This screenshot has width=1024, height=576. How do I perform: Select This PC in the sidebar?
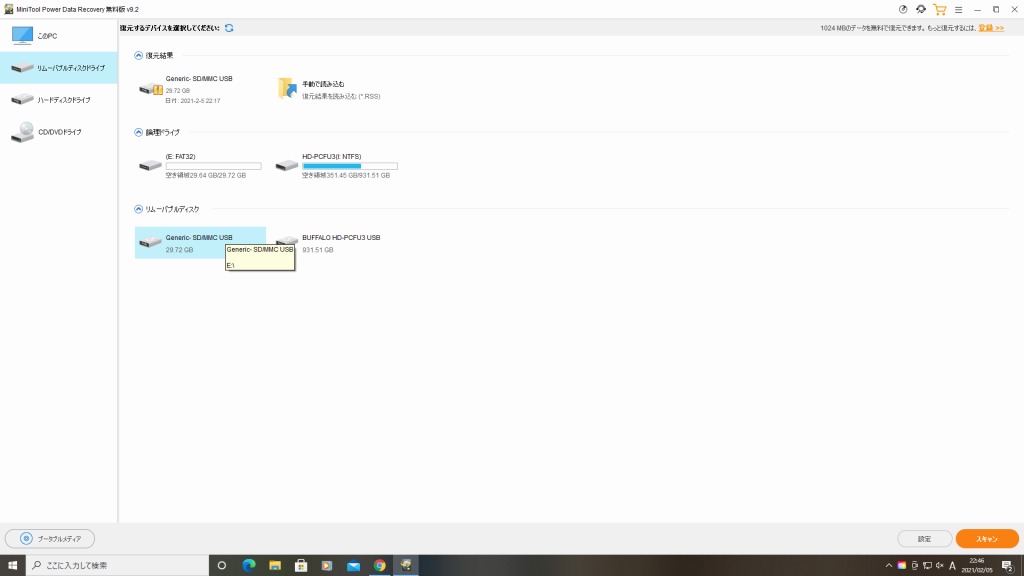click(58, 35)
